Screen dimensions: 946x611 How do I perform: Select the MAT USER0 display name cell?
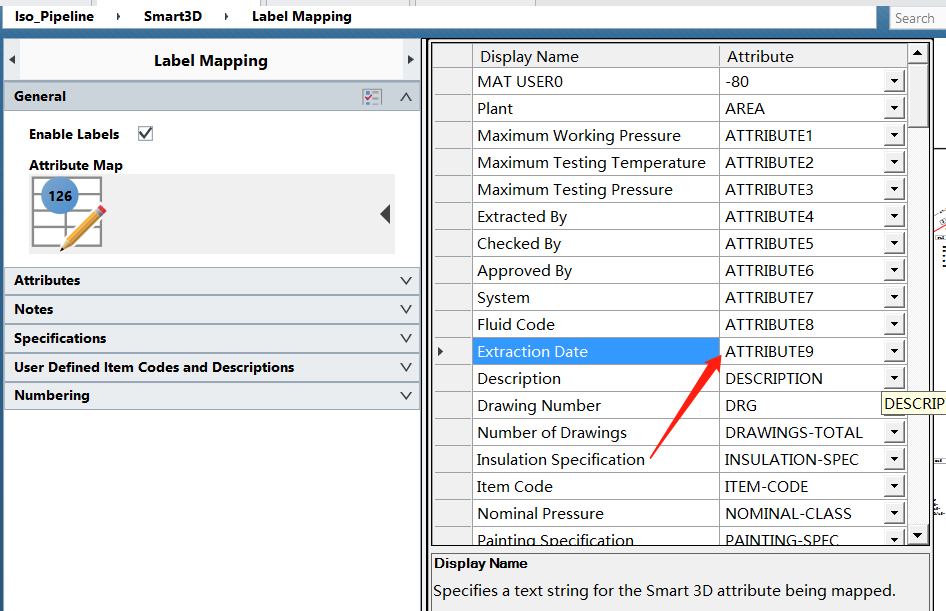[595, 81]
